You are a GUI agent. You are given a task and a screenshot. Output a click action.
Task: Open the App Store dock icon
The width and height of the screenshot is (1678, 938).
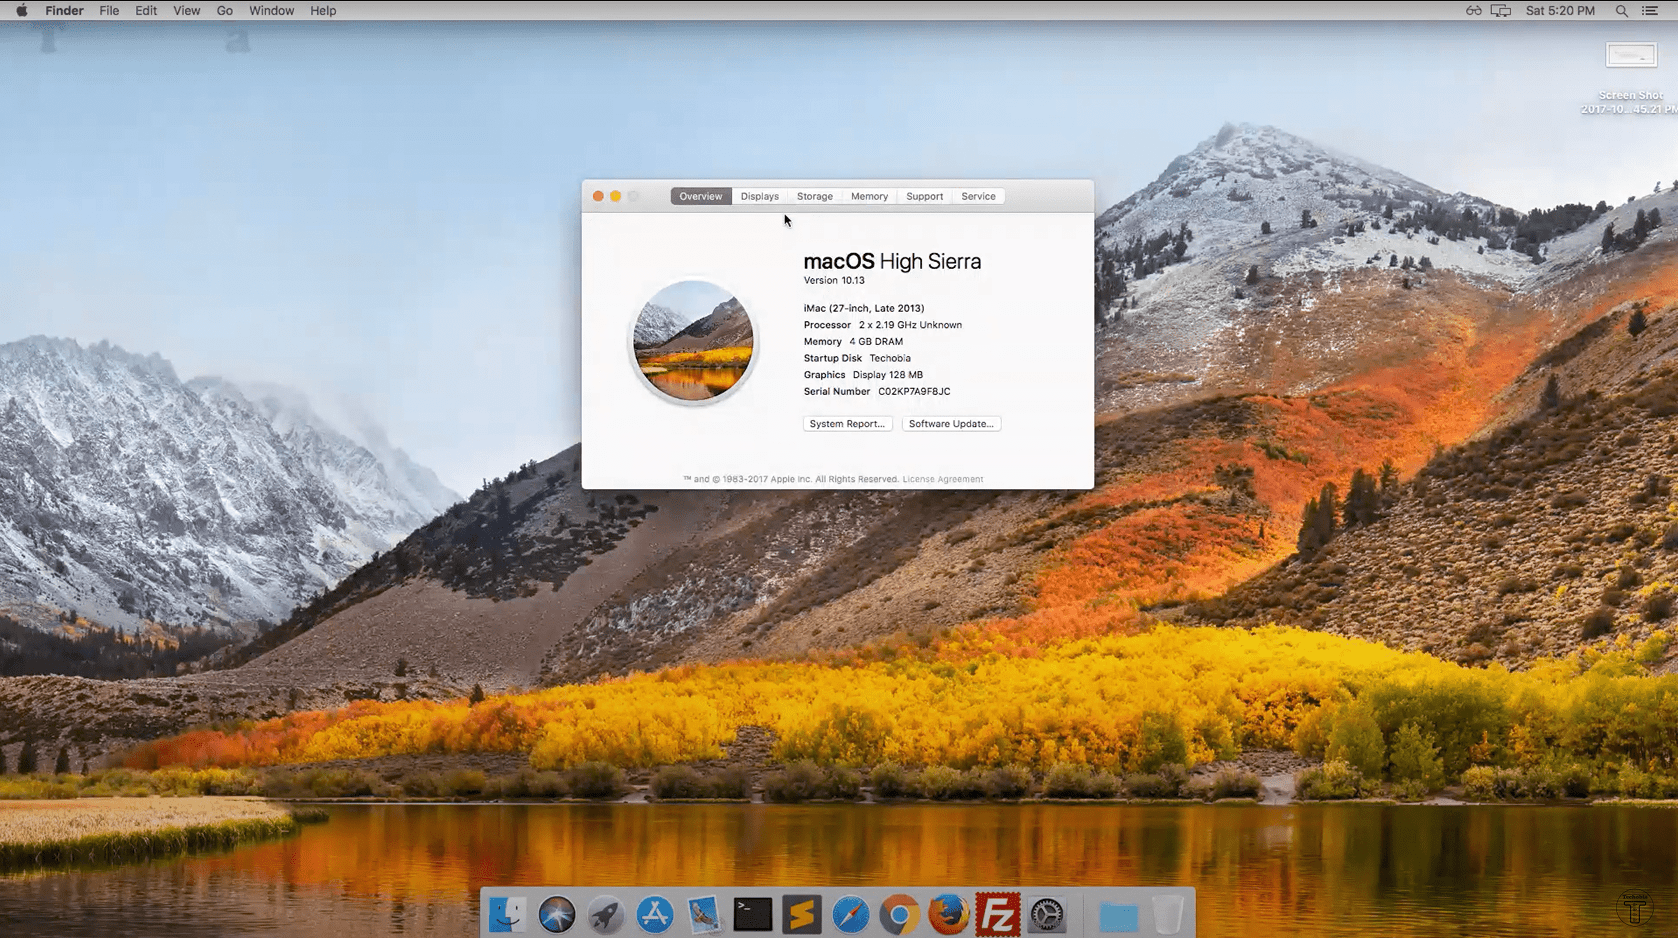coord(655,915)
